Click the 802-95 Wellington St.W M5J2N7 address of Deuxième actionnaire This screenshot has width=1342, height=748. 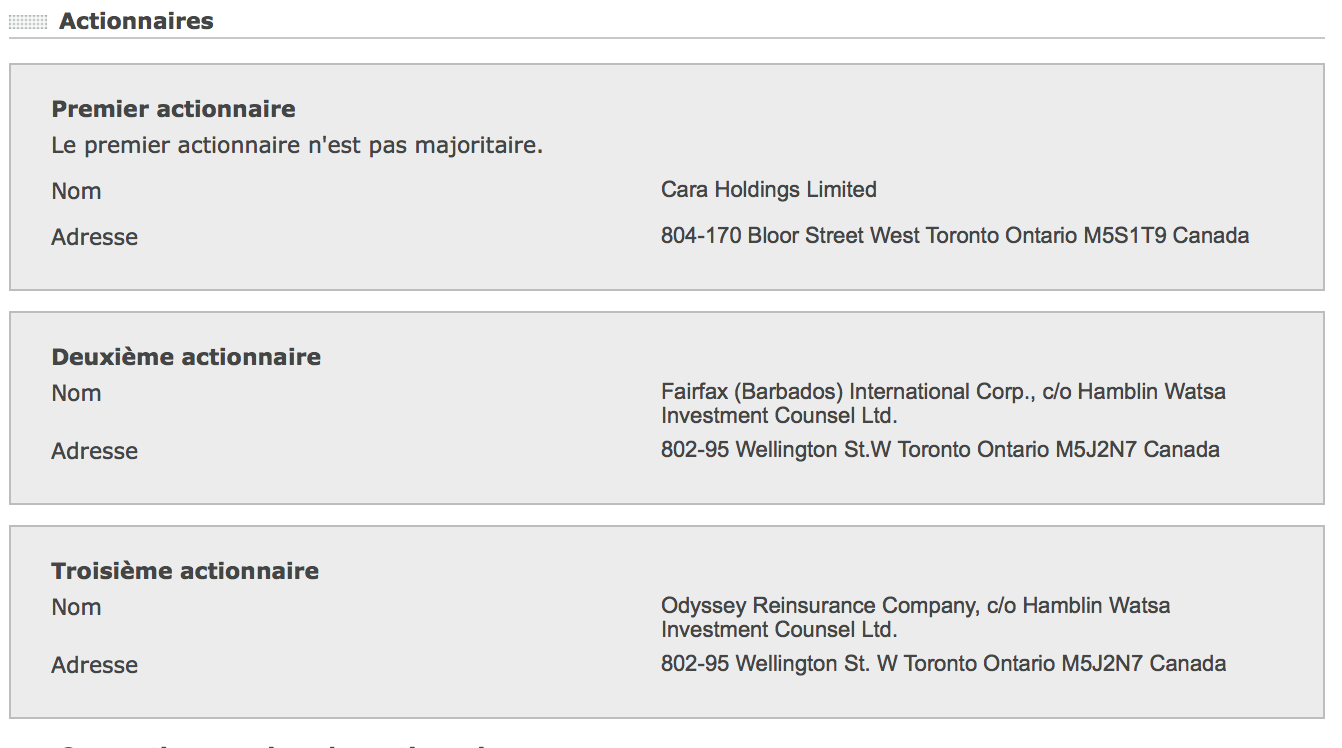point(939,450)
